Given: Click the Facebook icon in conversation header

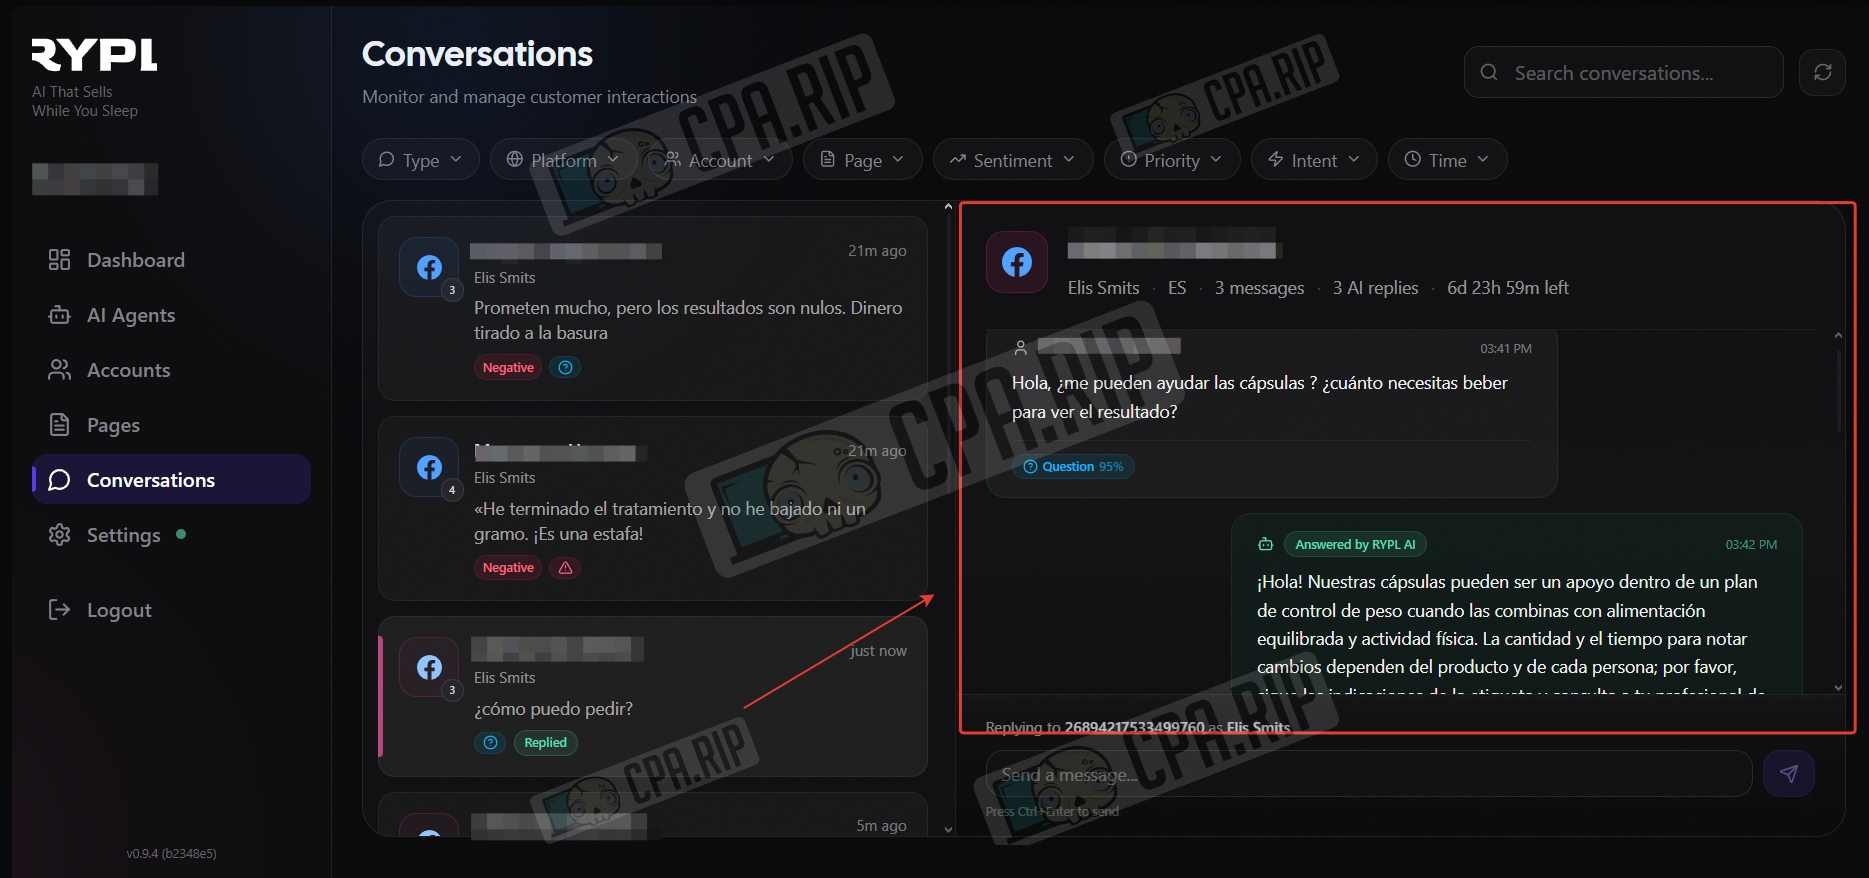Looking at the screenshot, I should click(1017, 262).
